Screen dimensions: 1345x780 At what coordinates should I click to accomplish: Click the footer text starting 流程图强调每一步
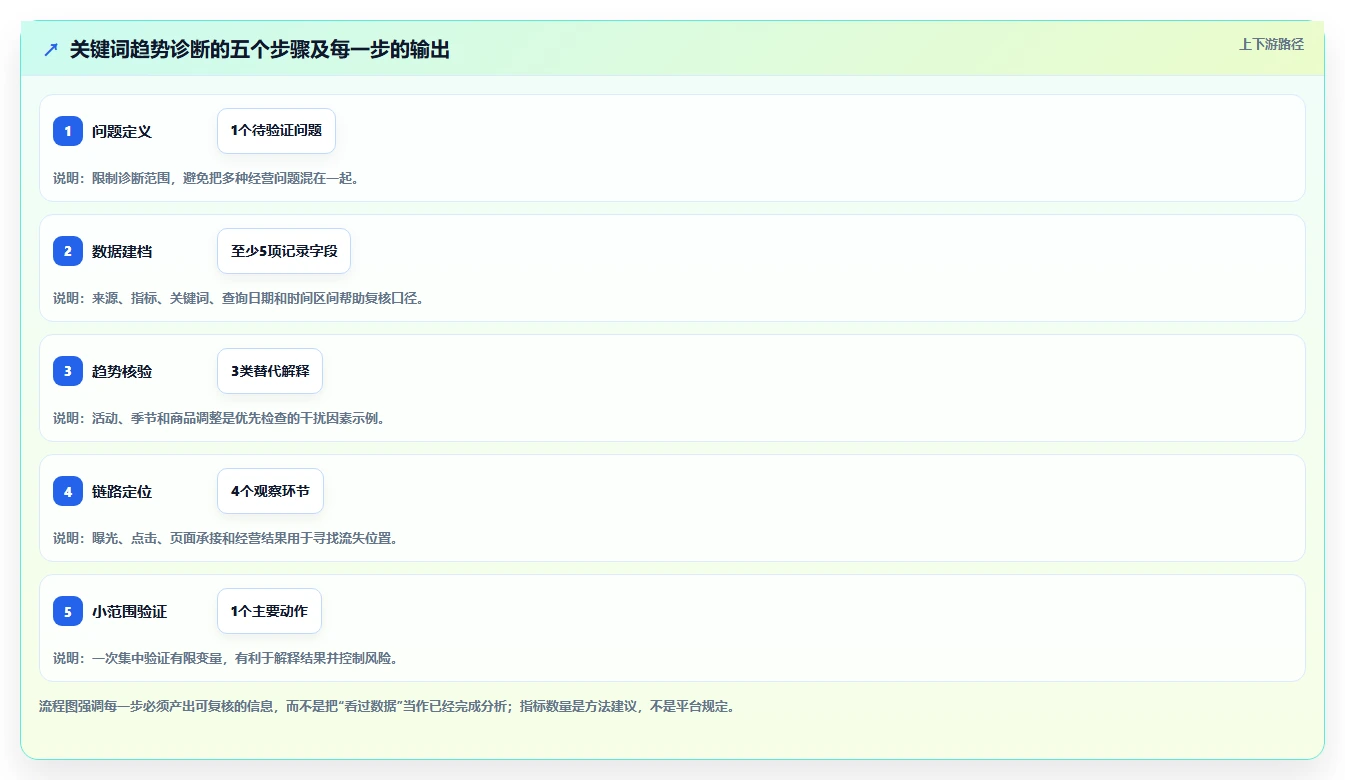pos(388,706)
